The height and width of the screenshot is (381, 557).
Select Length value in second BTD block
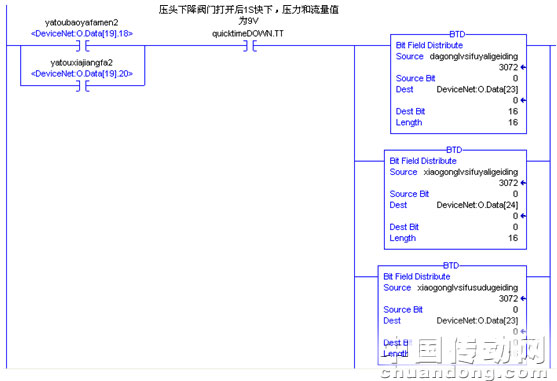click(513, 238)
